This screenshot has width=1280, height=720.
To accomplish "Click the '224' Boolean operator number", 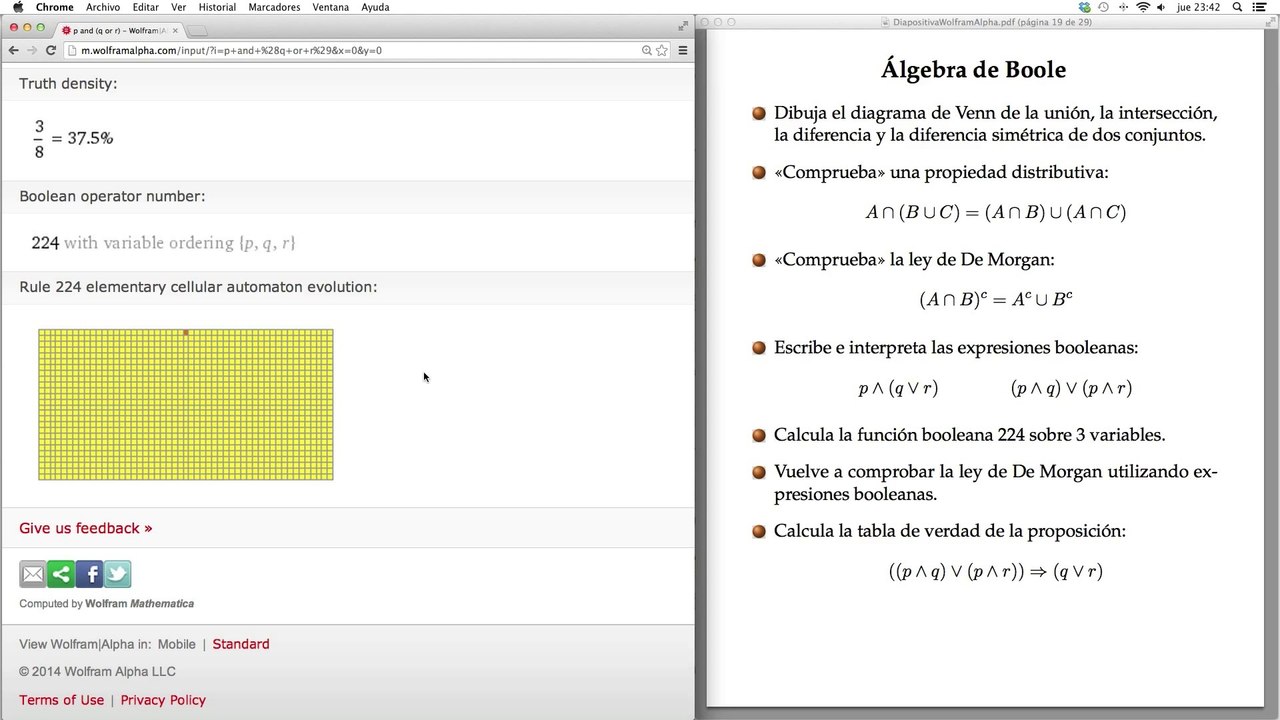I will pos(45,243).
